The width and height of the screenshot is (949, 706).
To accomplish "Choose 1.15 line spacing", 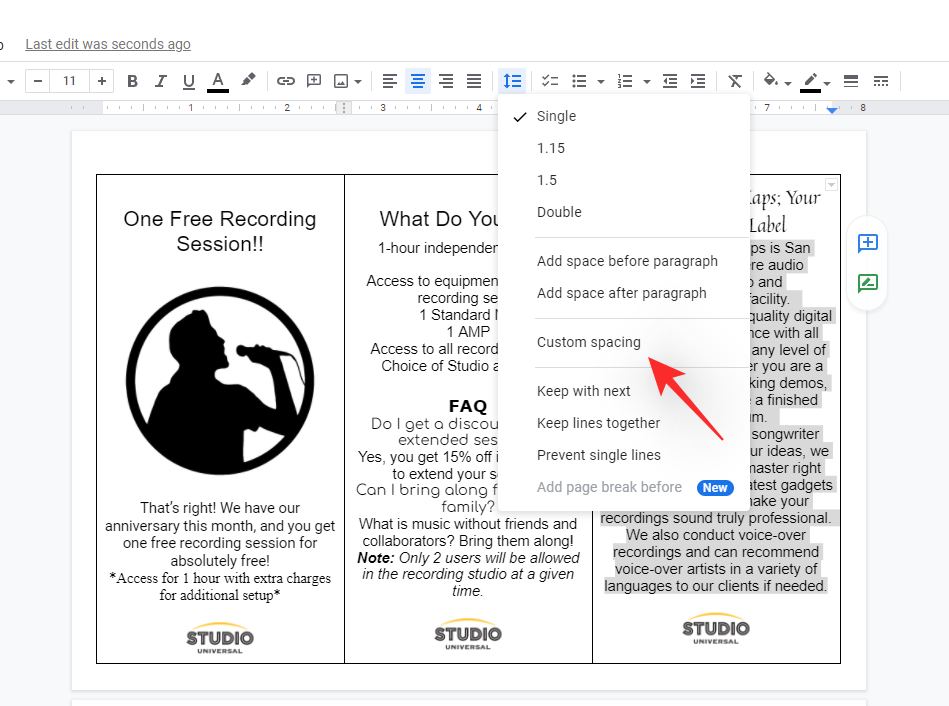I will click(624, 148).
